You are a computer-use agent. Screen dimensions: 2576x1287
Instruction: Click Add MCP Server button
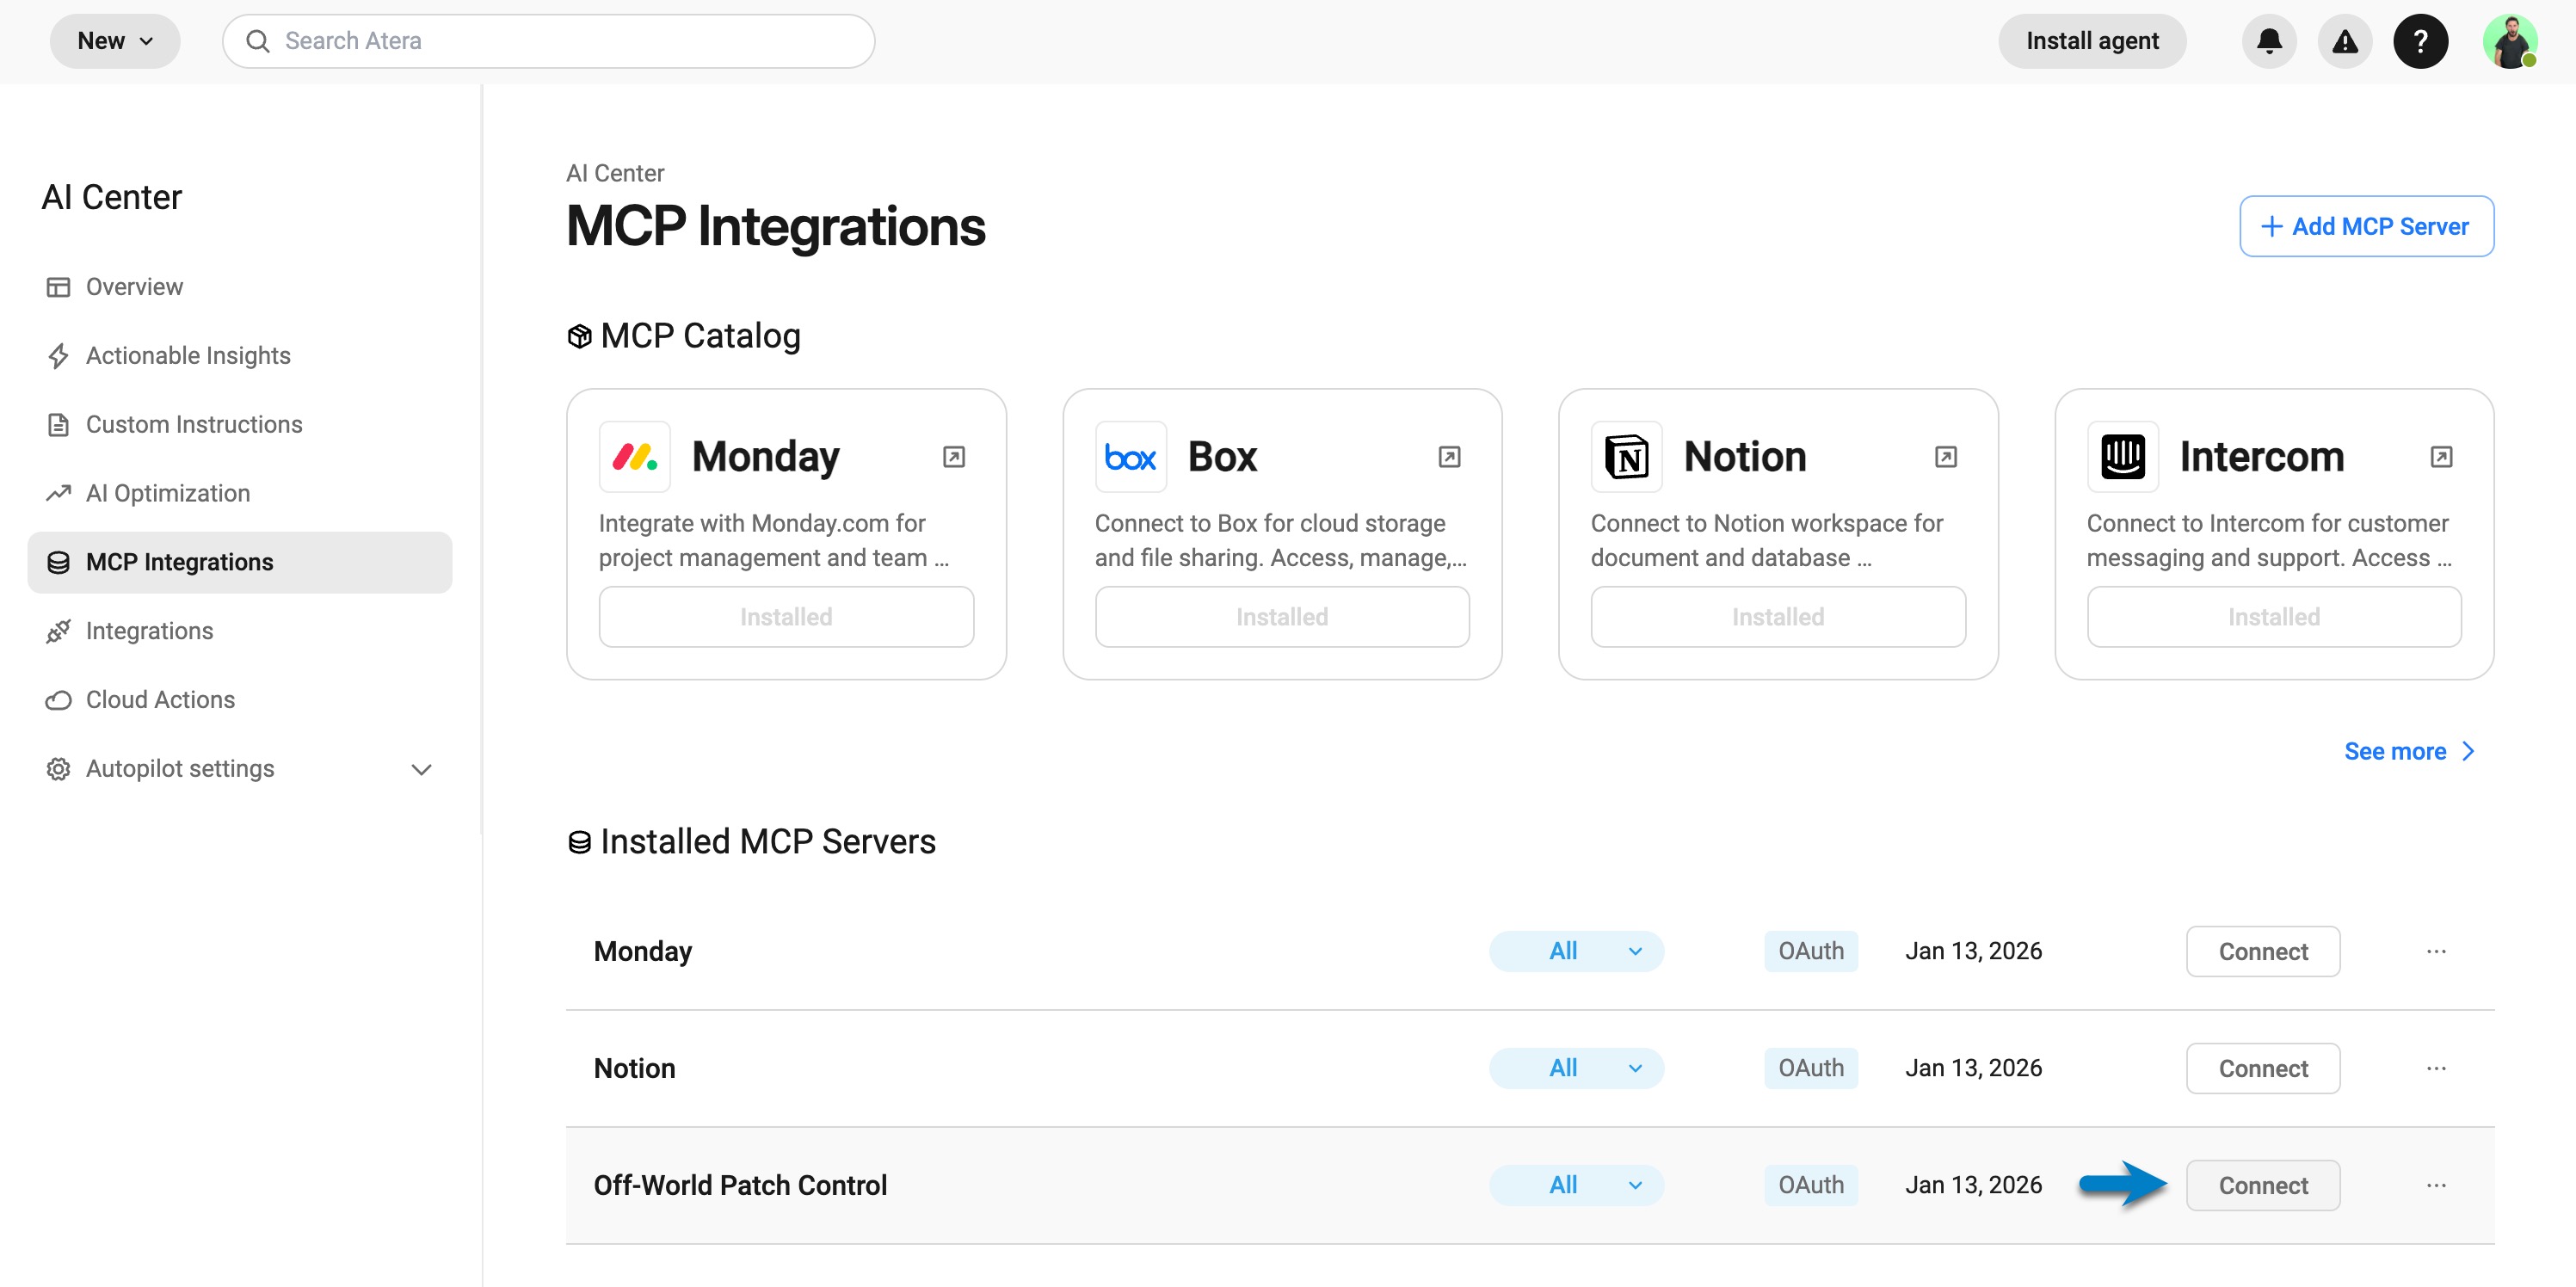click(x=2365, y=226)
